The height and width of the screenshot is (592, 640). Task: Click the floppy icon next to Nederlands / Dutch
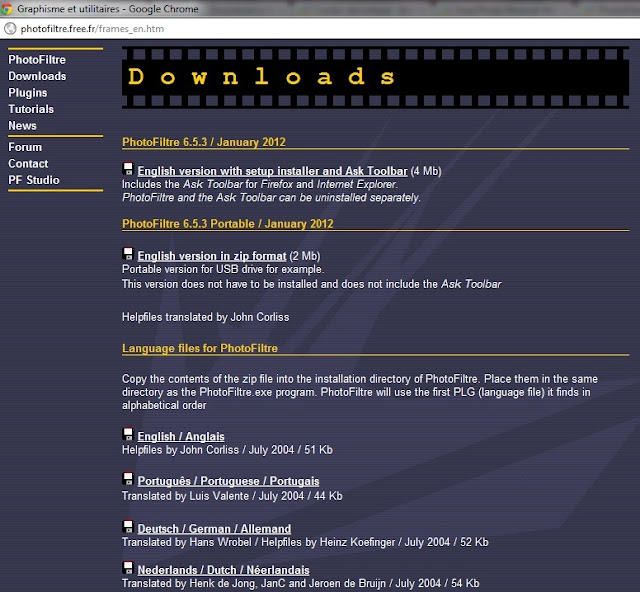click(x=128, y=568)
